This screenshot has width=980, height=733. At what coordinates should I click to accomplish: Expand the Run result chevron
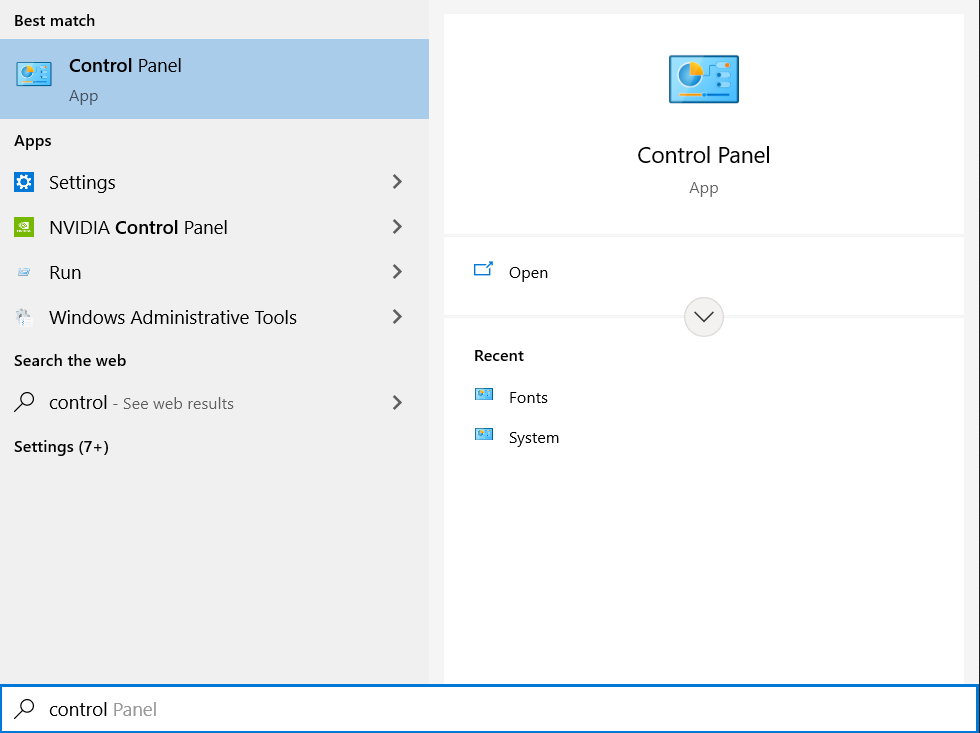point(397,272)
